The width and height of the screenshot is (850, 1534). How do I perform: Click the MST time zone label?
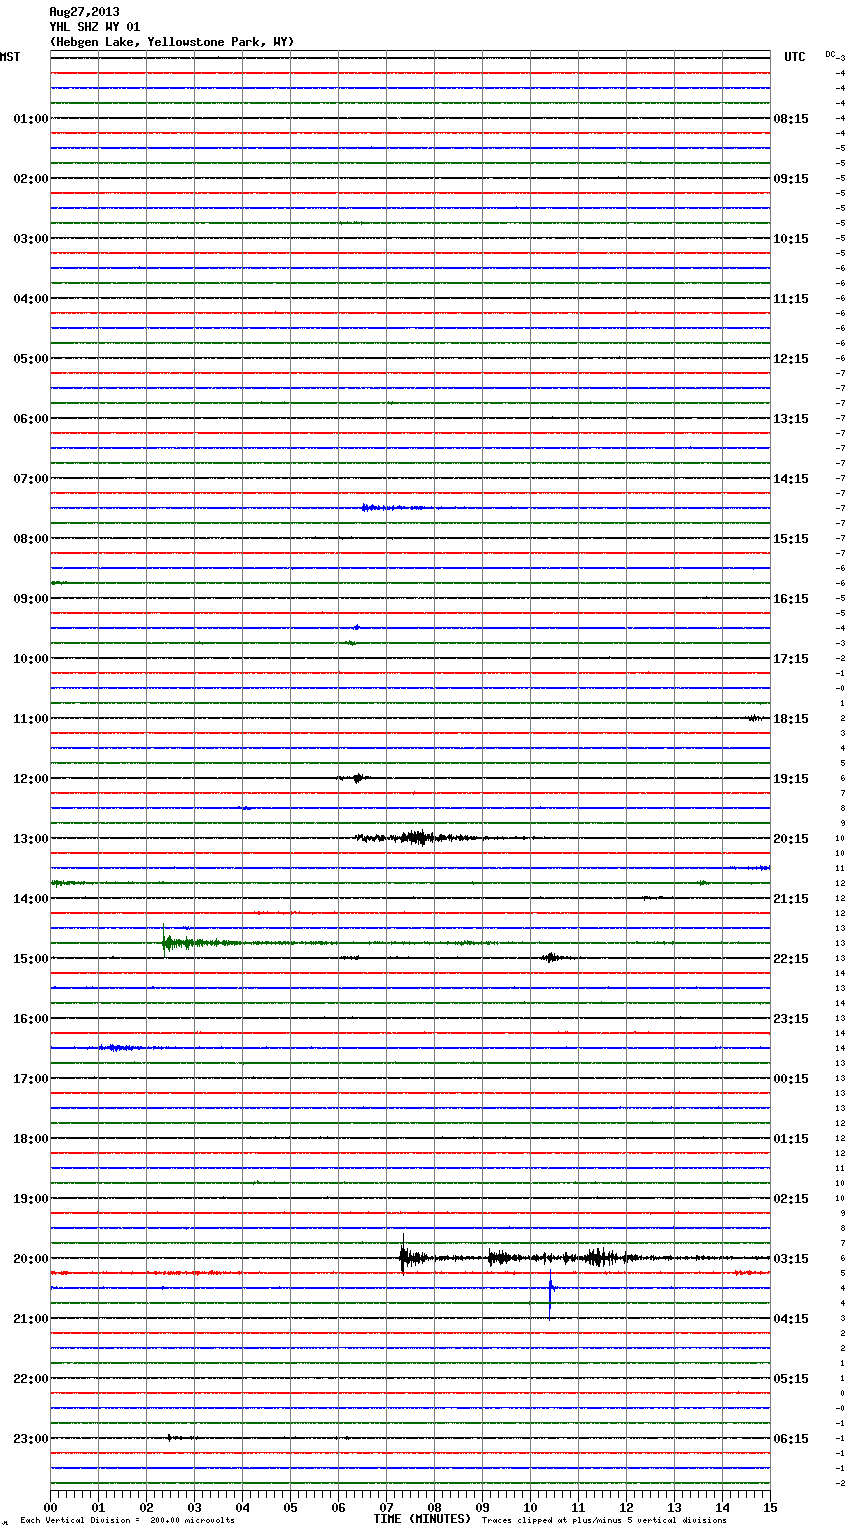(10, 57)
